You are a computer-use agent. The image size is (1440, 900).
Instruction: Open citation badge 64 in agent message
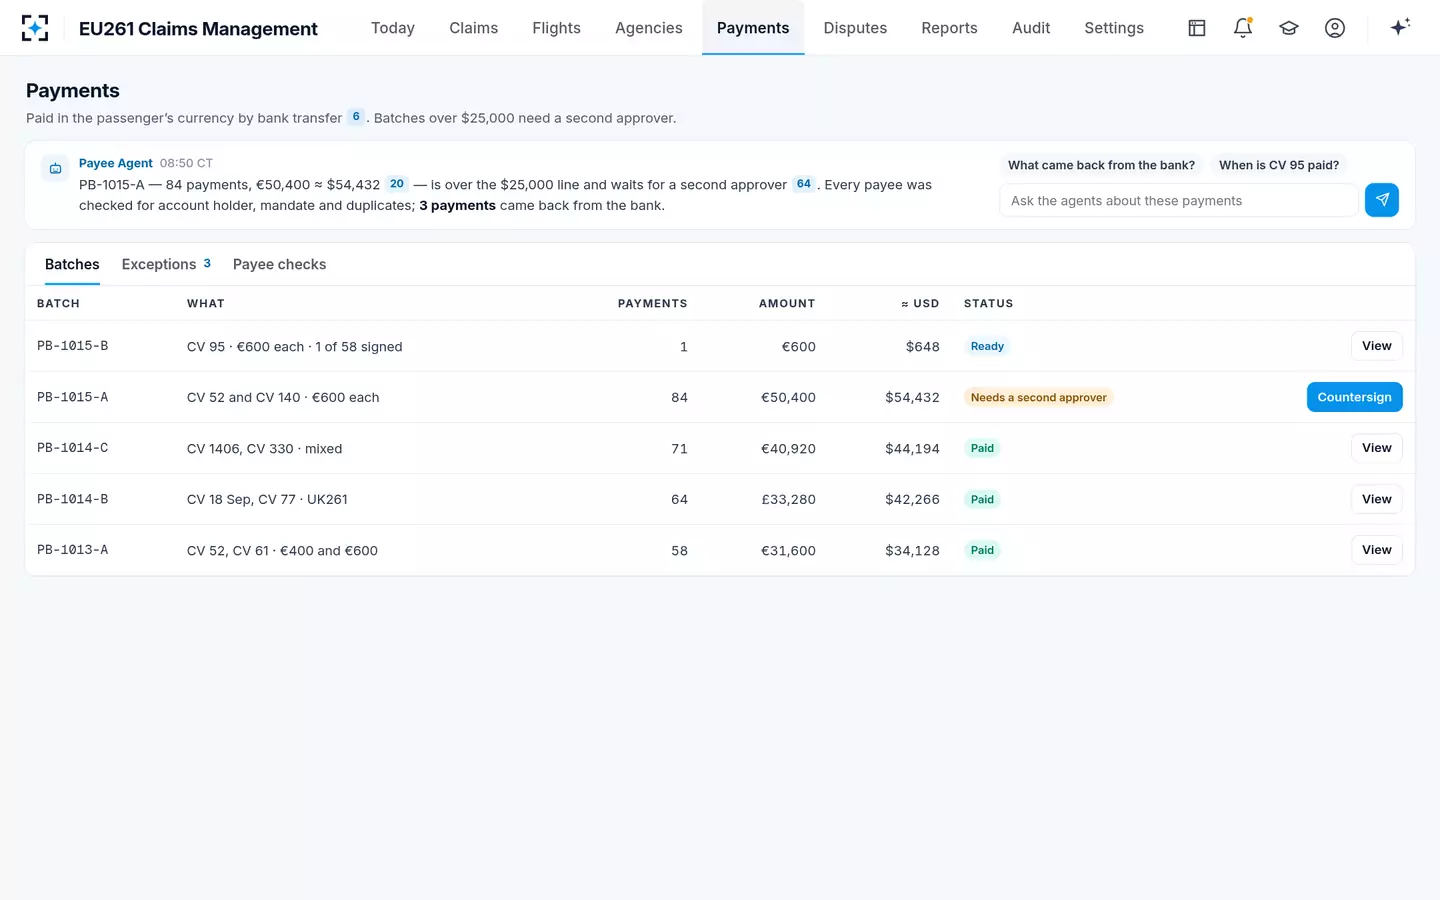(x=804, y=184)
